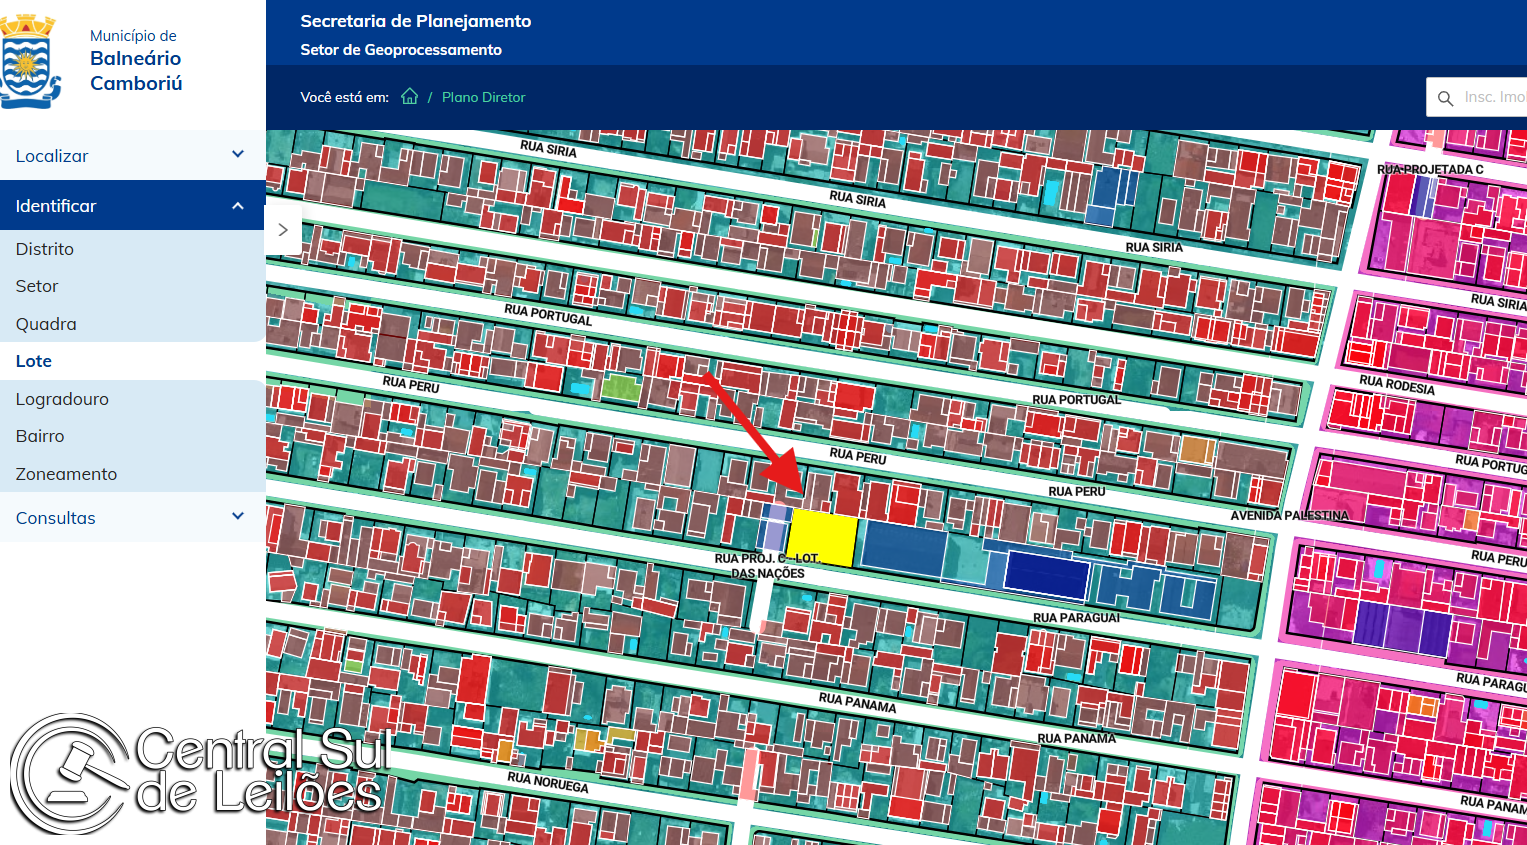
Task: Select Distrito under Identificar
Action: (x=45, y=249)
